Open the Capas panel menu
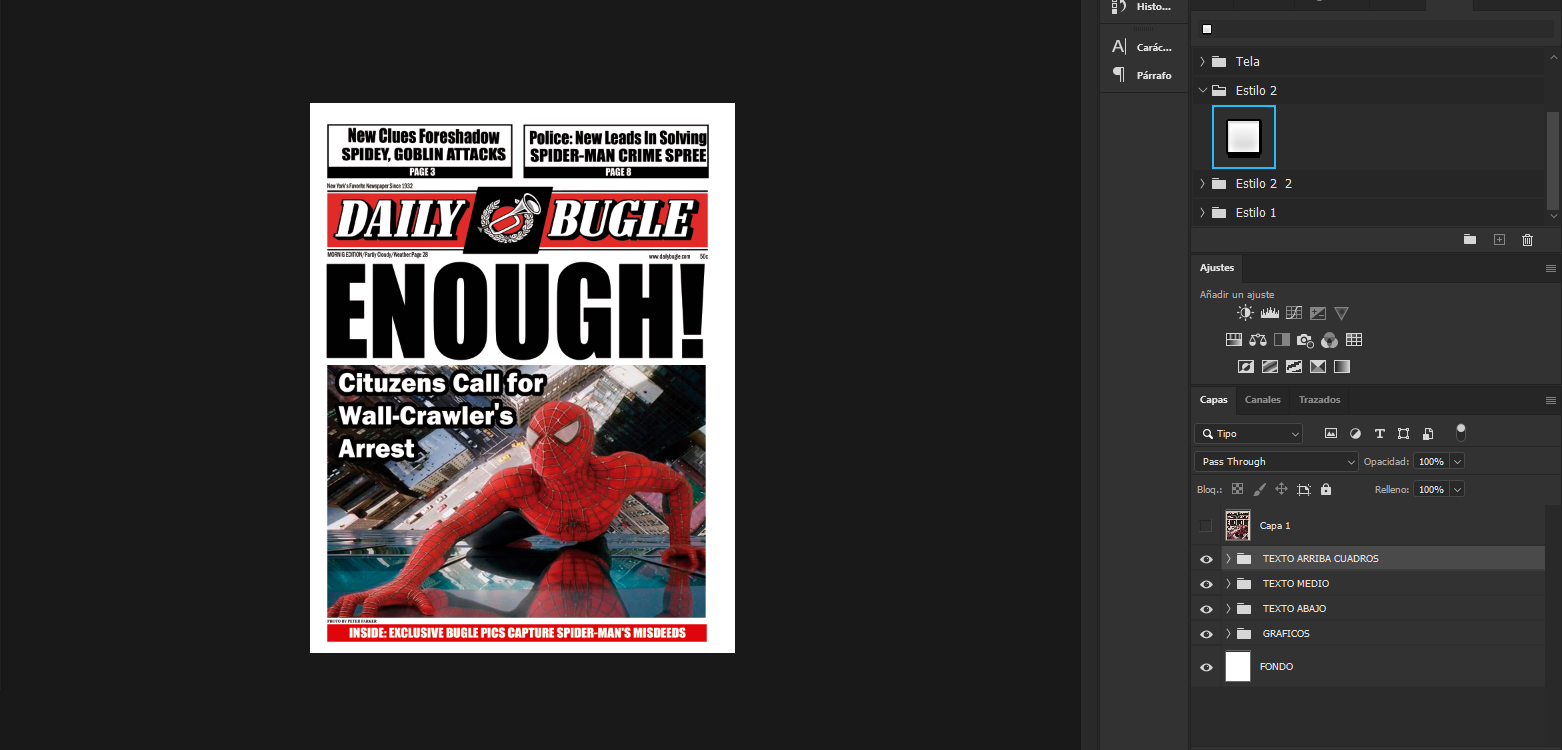This screenshot has height=750, width=1562. [1551, 401]
